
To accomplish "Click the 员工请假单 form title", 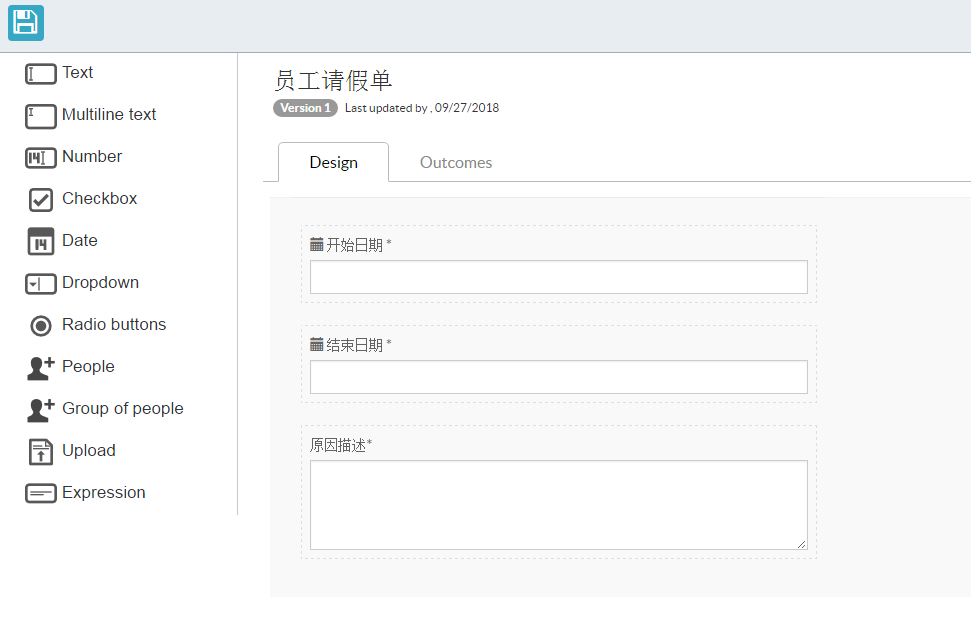I will point(333,80).
